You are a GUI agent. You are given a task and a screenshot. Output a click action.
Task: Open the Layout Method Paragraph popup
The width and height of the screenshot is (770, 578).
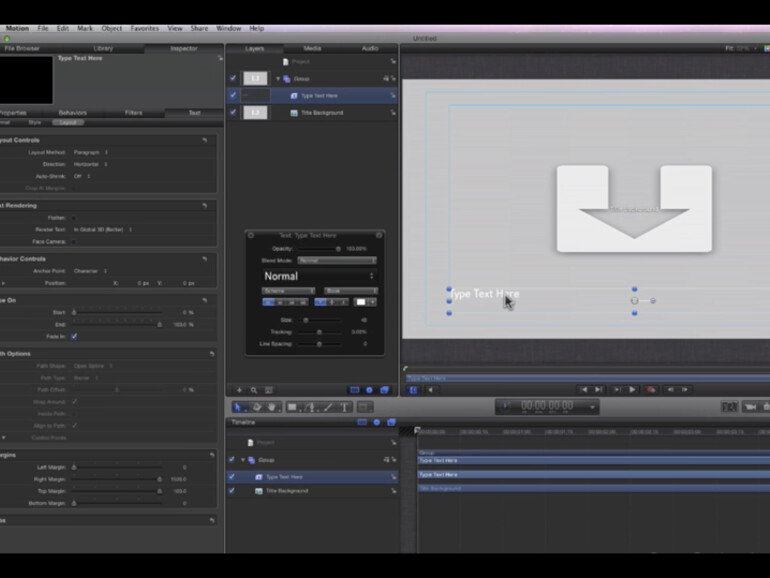point(91,152)
